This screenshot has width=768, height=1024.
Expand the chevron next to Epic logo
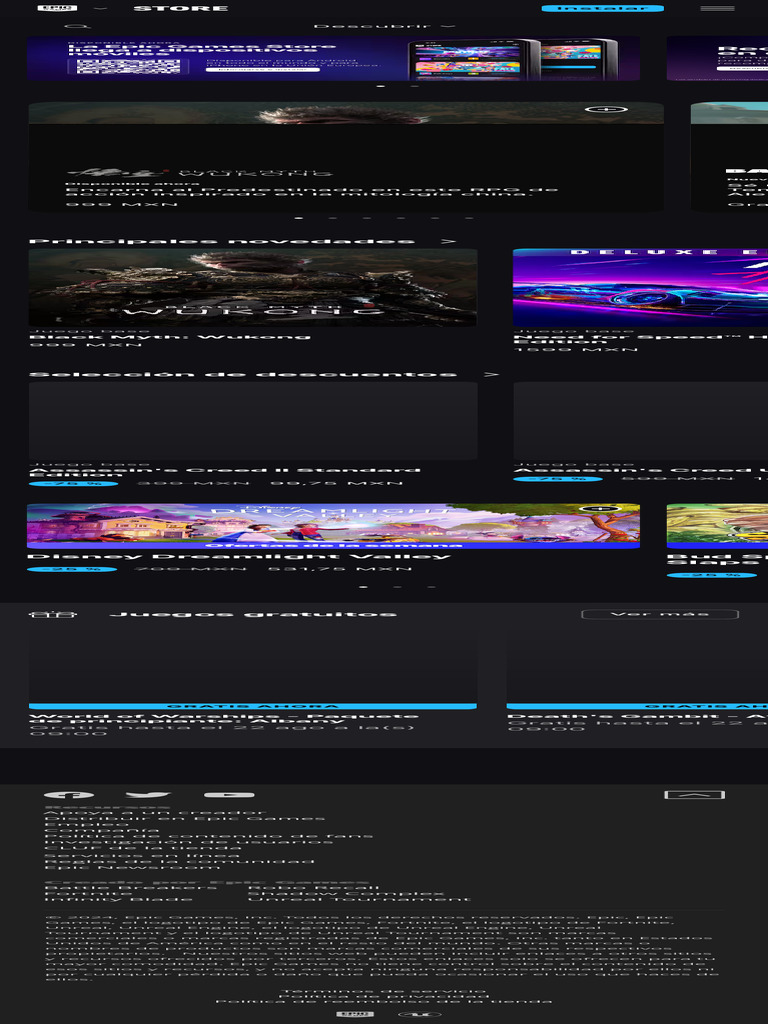click(x=100, y=8)
